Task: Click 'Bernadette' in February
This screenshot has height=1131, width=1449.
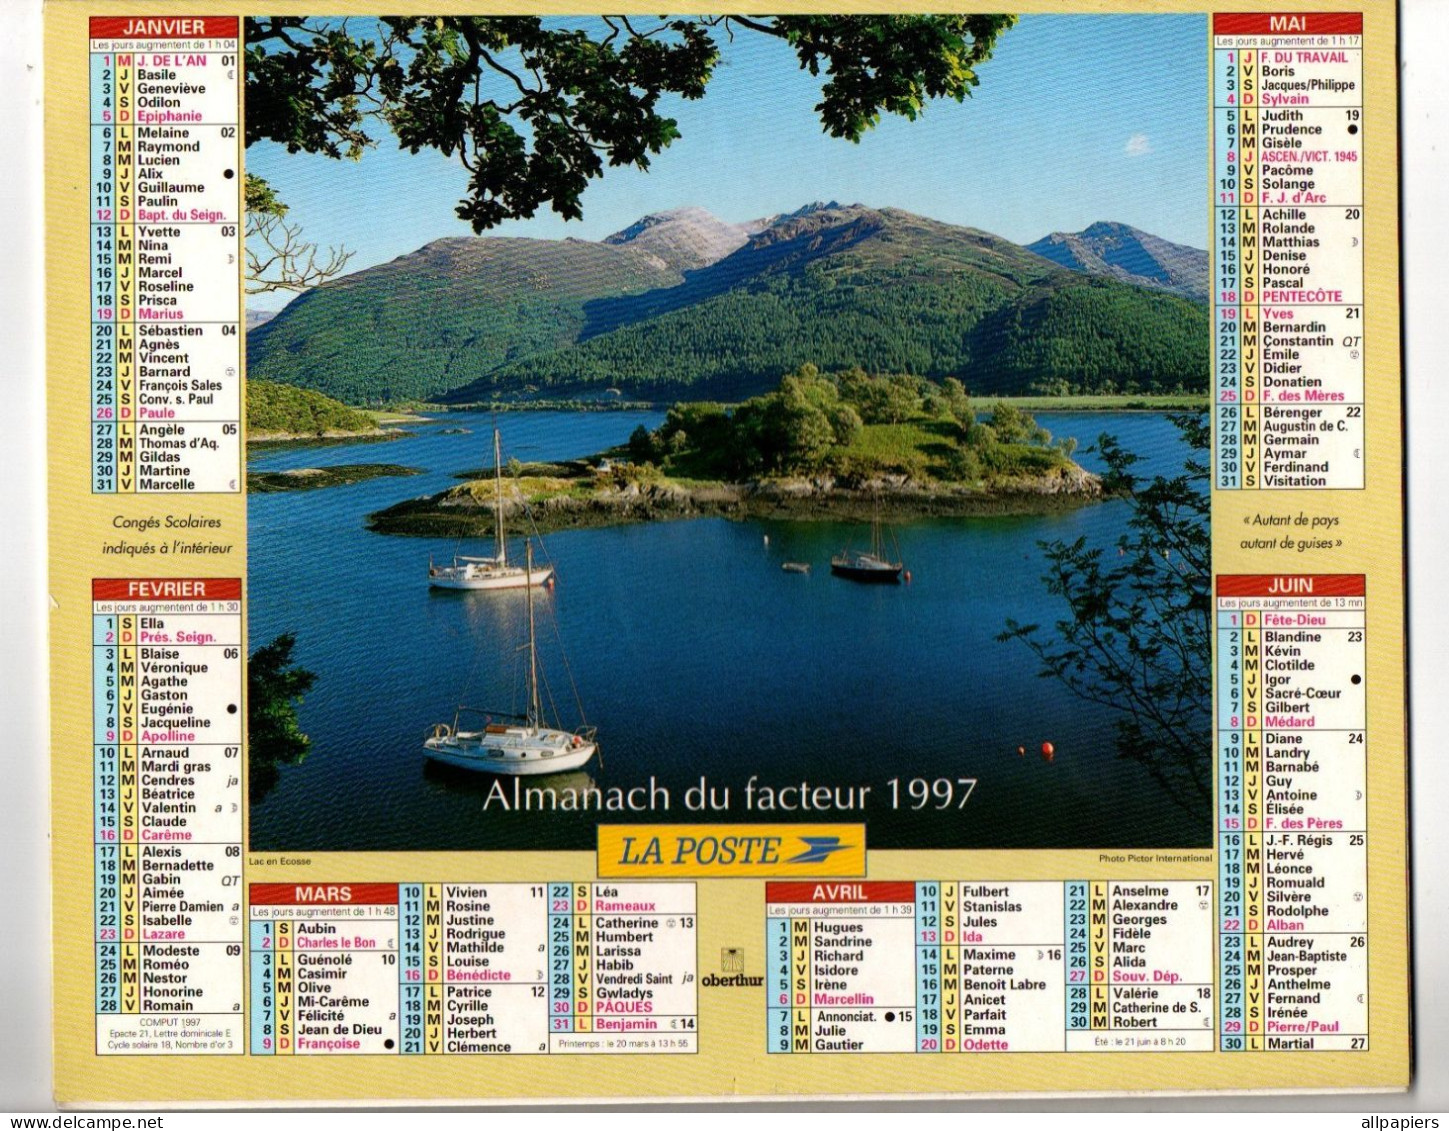Action: [x=178, y=866]
